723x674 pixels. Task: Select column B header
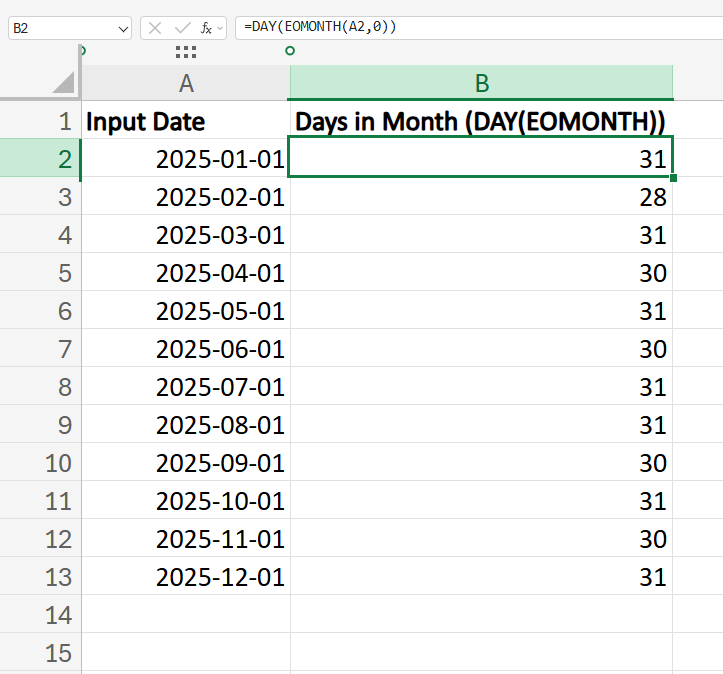(x=481, y=84)
